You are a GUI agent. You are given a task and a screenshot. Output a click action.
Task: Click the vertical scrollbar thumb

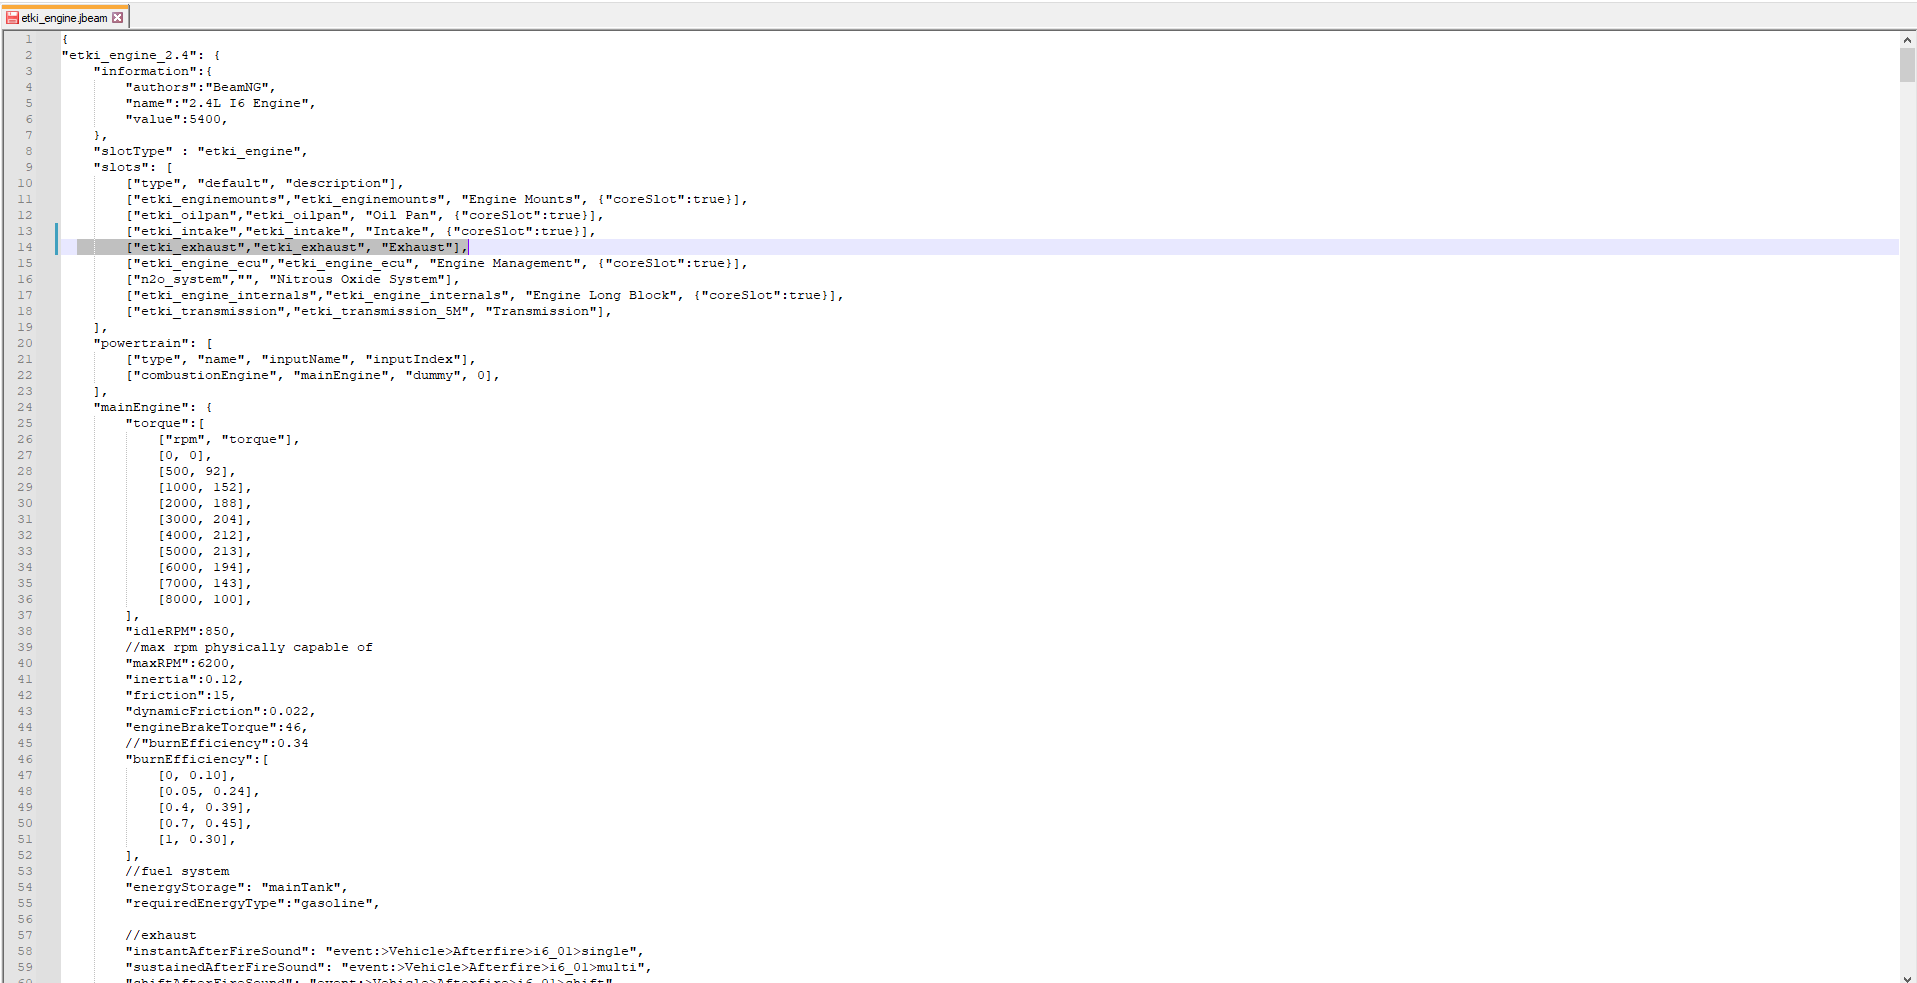(x=1907, y=64)
